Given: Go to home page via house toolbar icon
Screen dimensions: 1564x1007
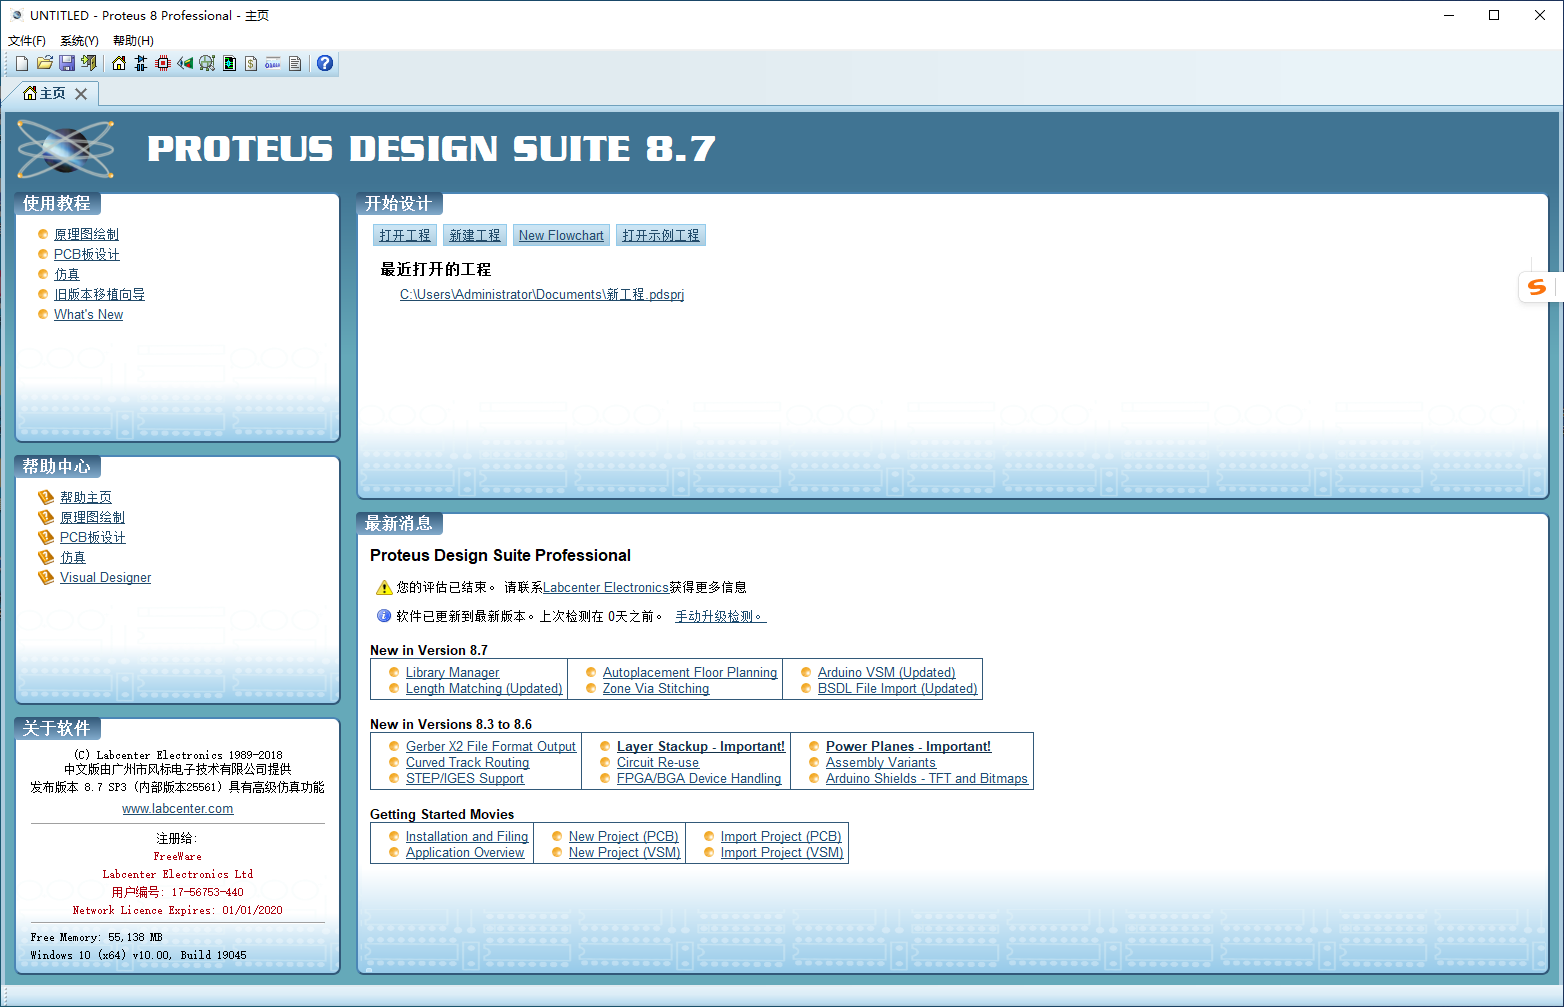Looking at the screenshot, I should 119,63.
